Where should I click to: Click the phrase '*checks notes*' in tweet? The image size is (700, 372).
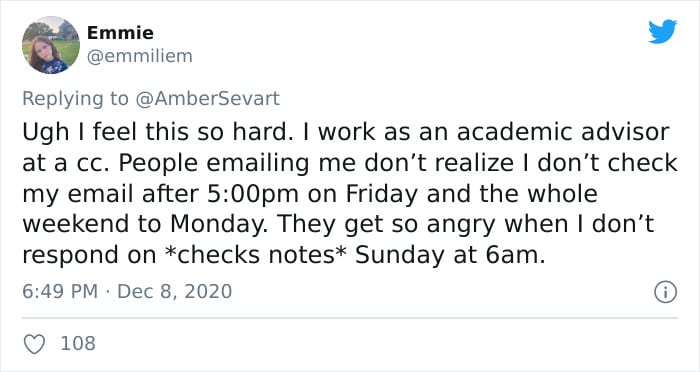(x=256, y=255)
